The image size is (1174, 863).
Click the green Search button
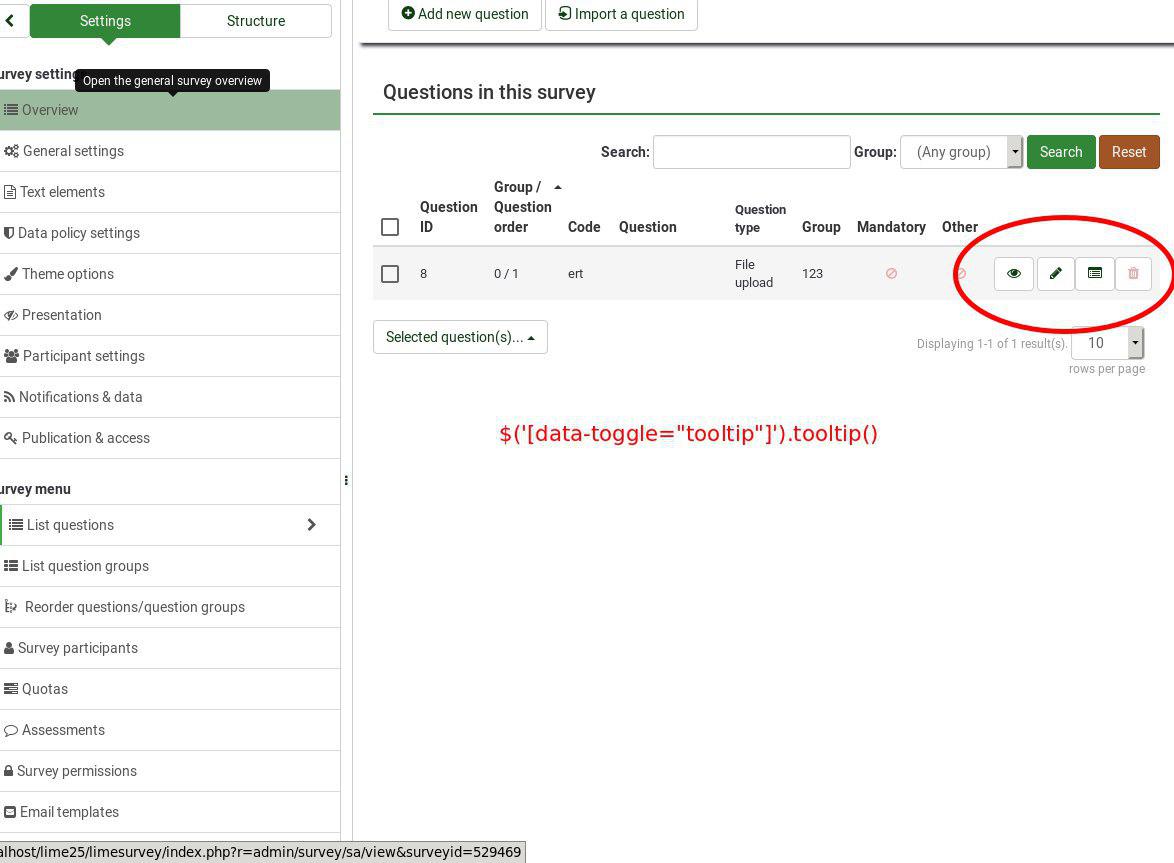pos(1060,152)
